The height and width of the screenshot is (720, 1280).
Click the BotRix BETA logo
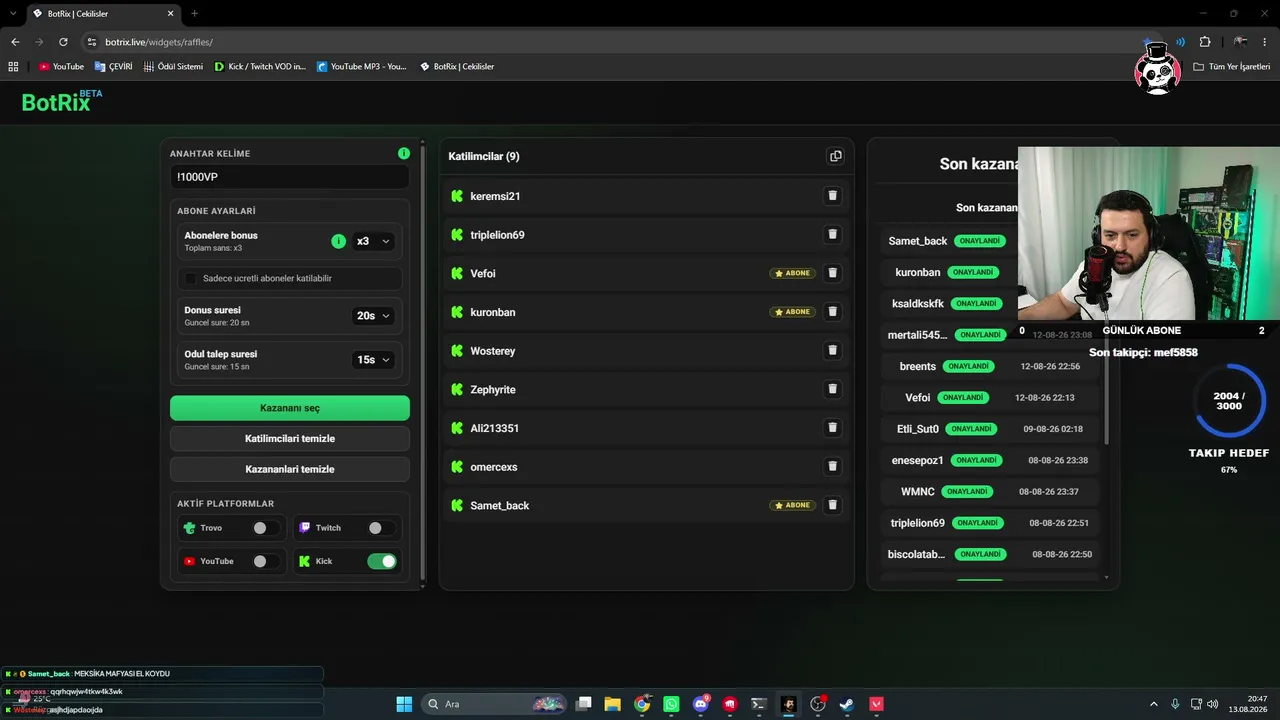coord(62,101)
